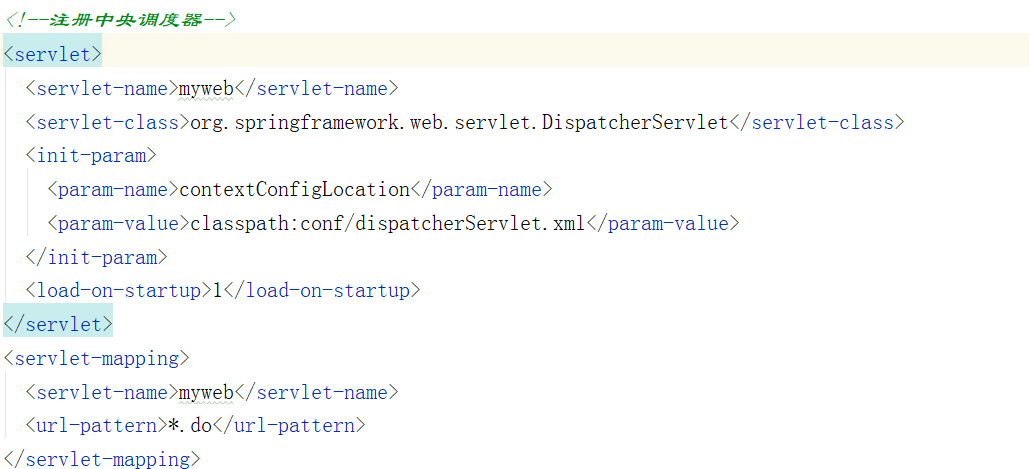Place cursor in org.springframework.web.servlet.DispatcherServlet
The width and height of the screenshot is (1029, 469).
pos(459,123)
